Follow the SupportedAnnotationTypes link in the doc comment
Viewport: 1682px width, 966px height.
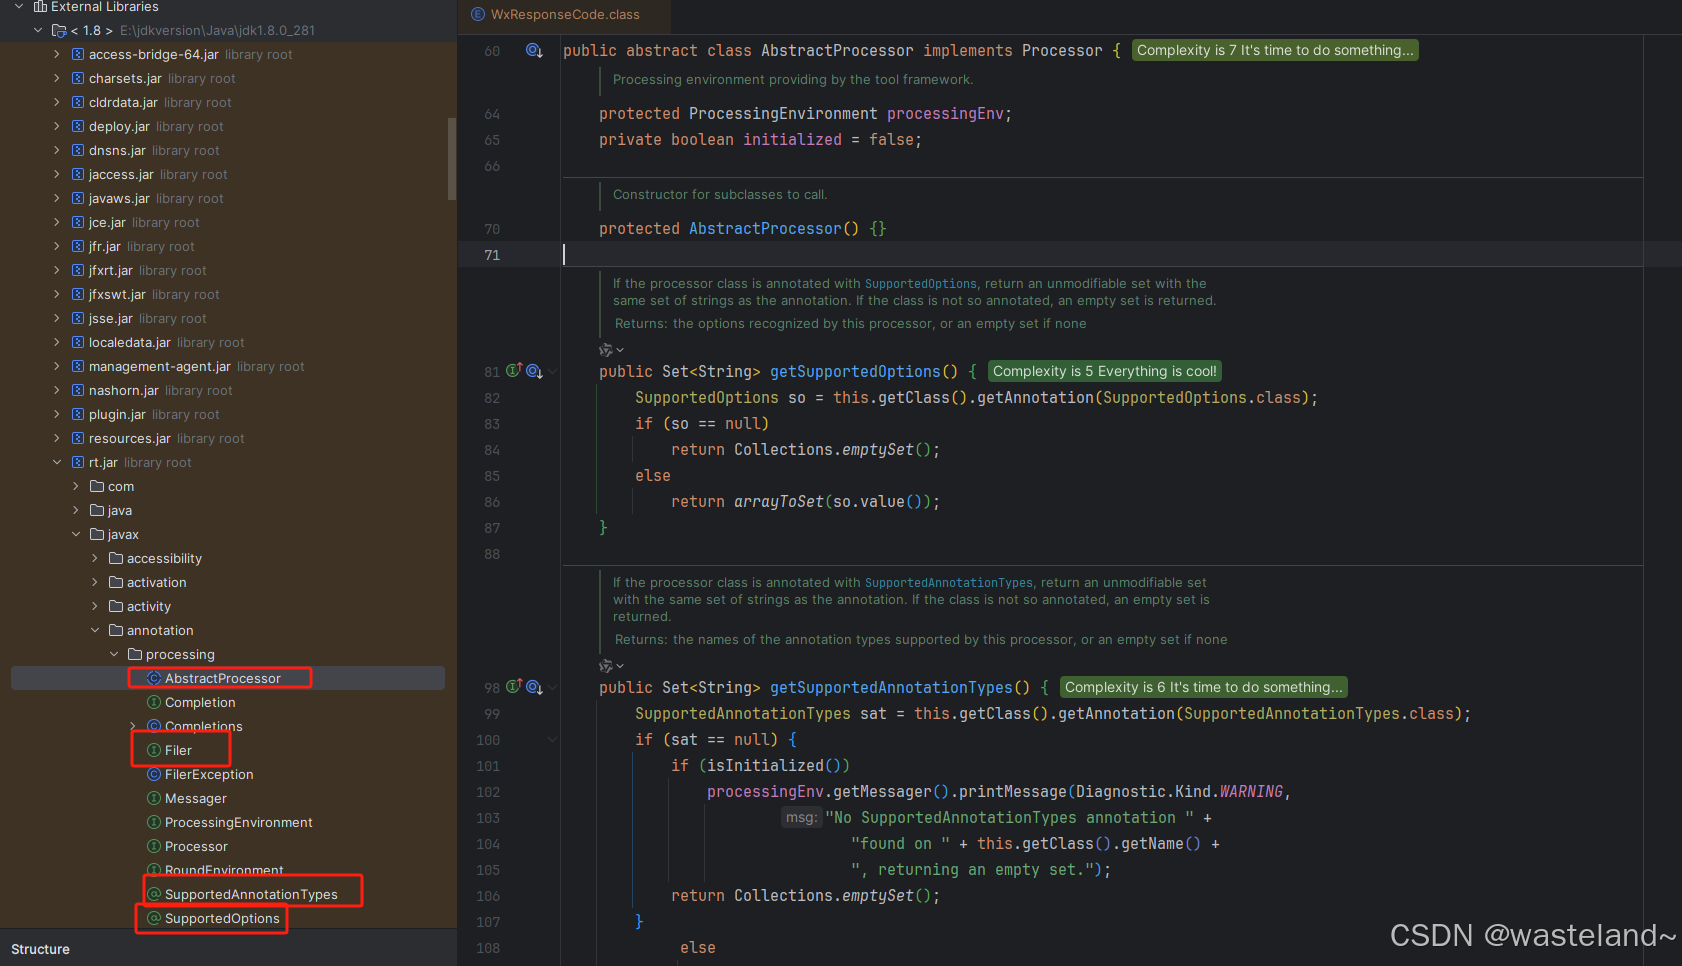pos(948,583)
